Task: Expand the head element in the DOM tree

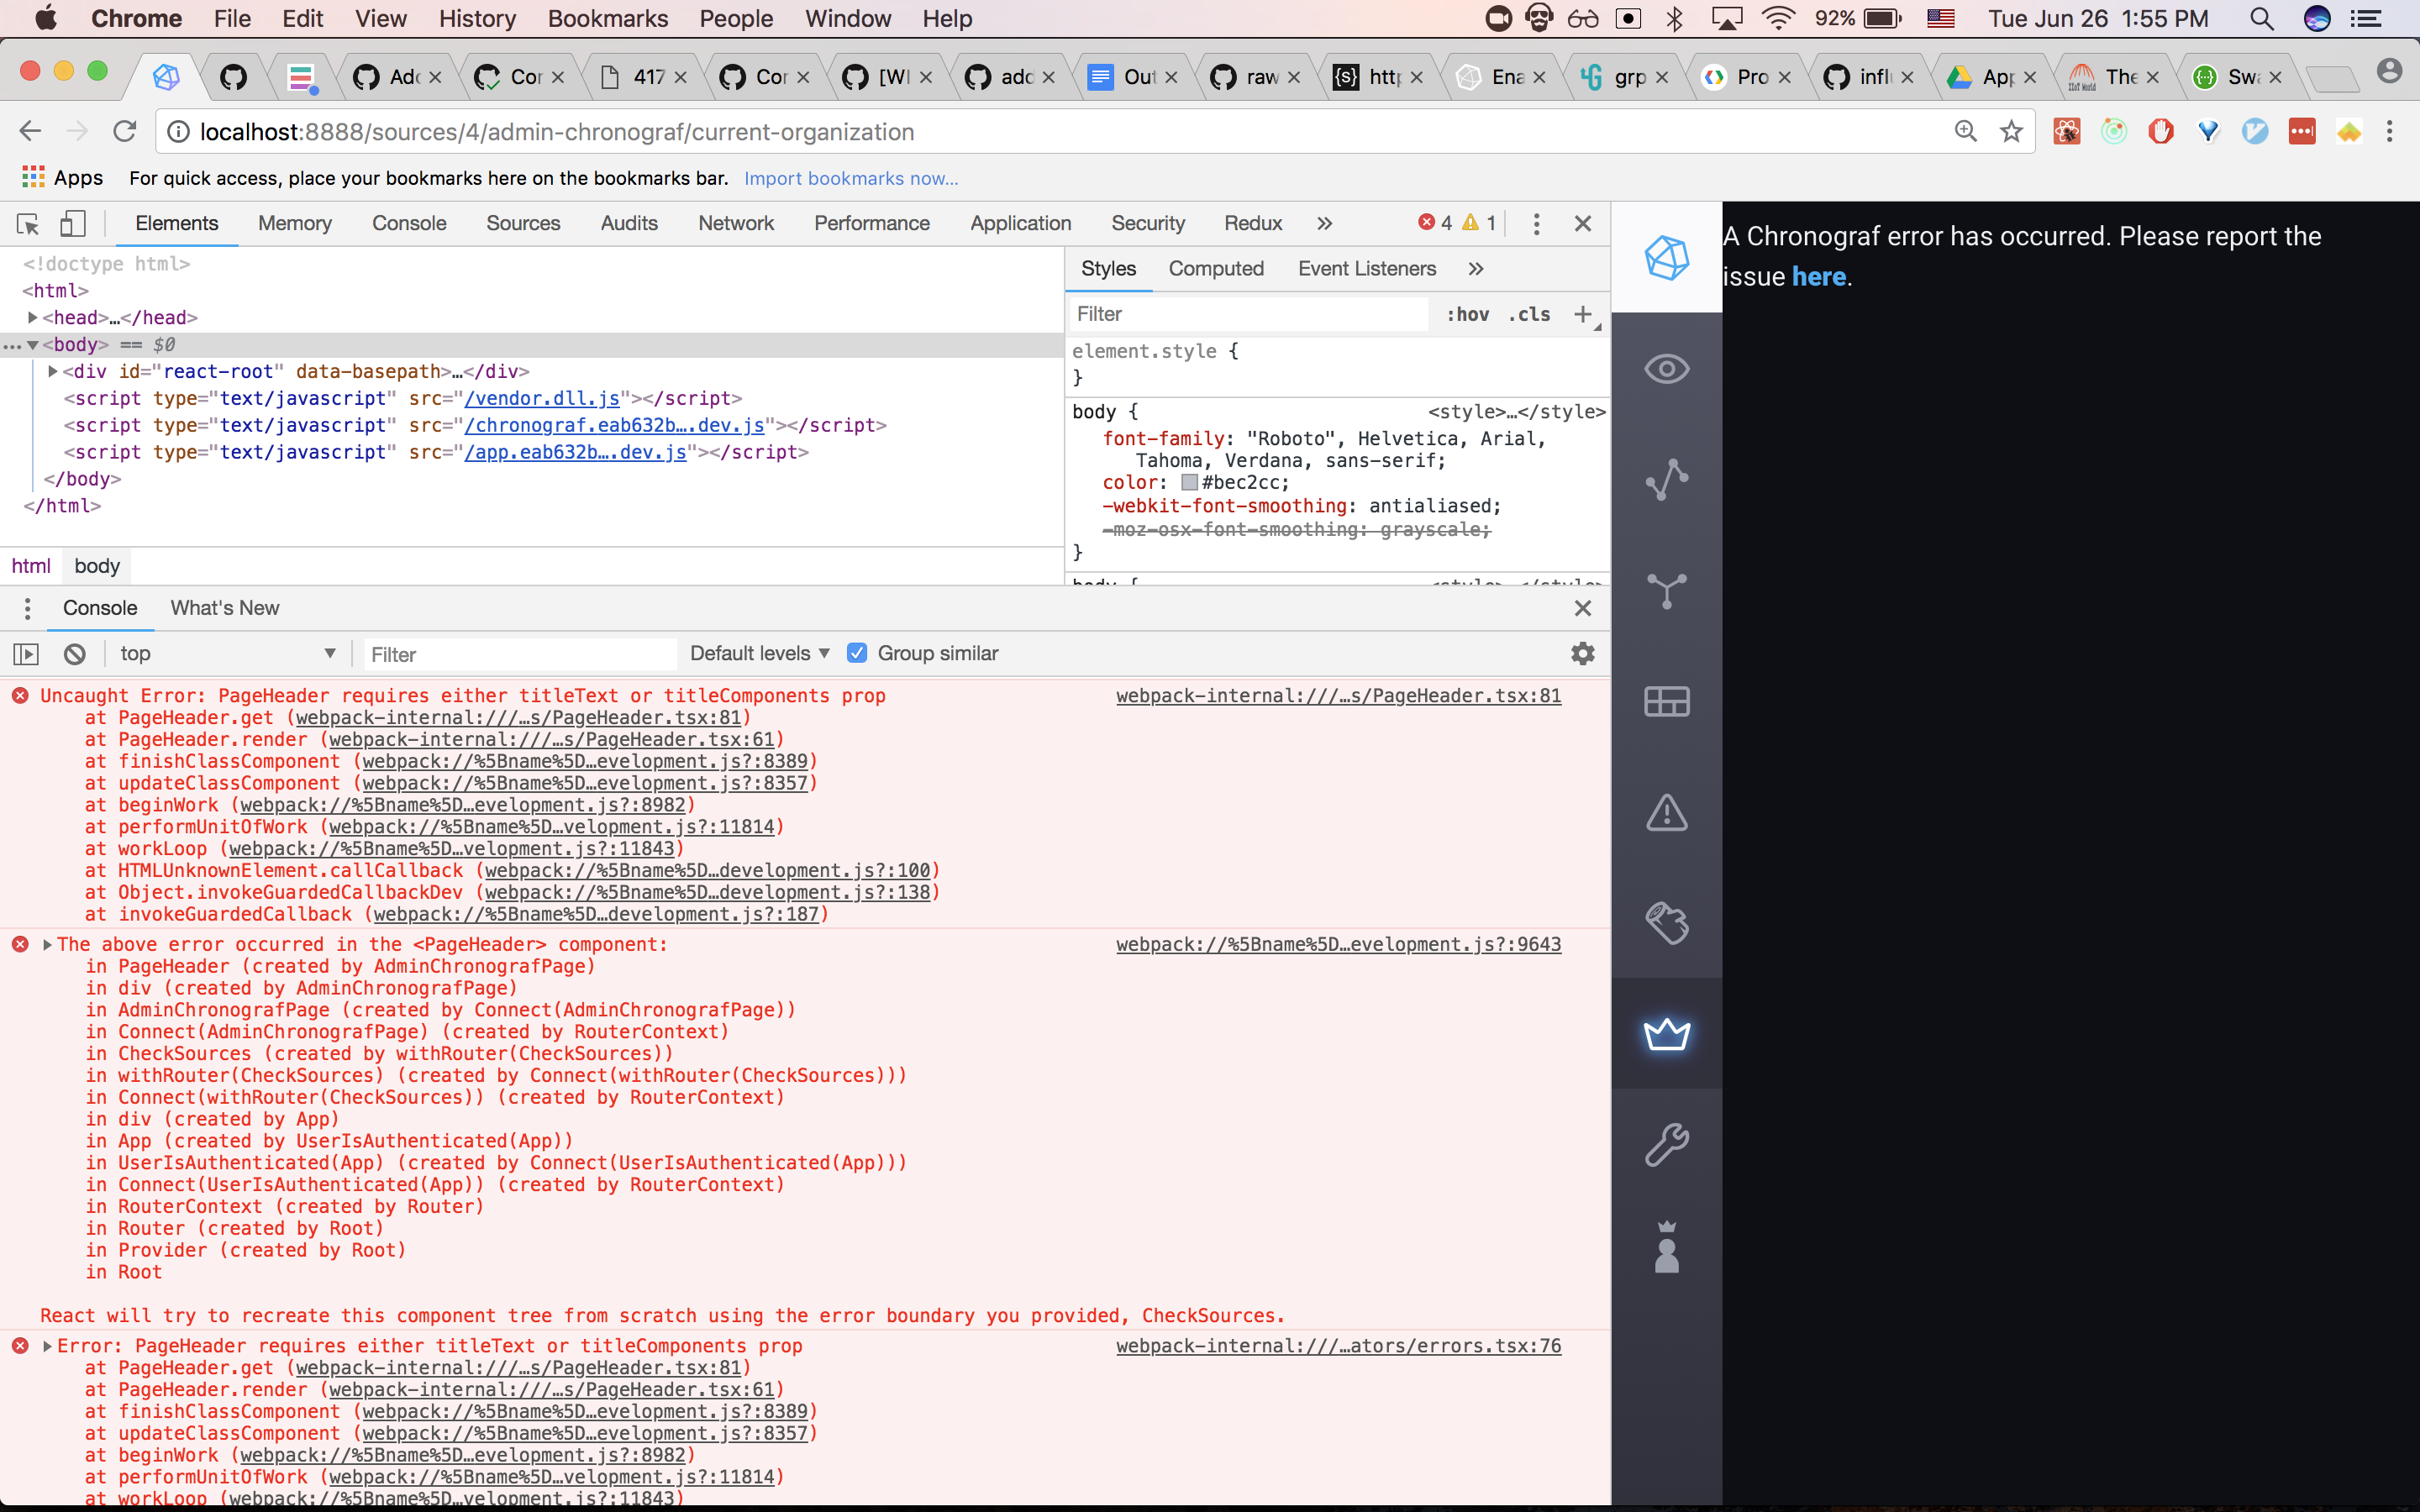Action: pos(31,317)
